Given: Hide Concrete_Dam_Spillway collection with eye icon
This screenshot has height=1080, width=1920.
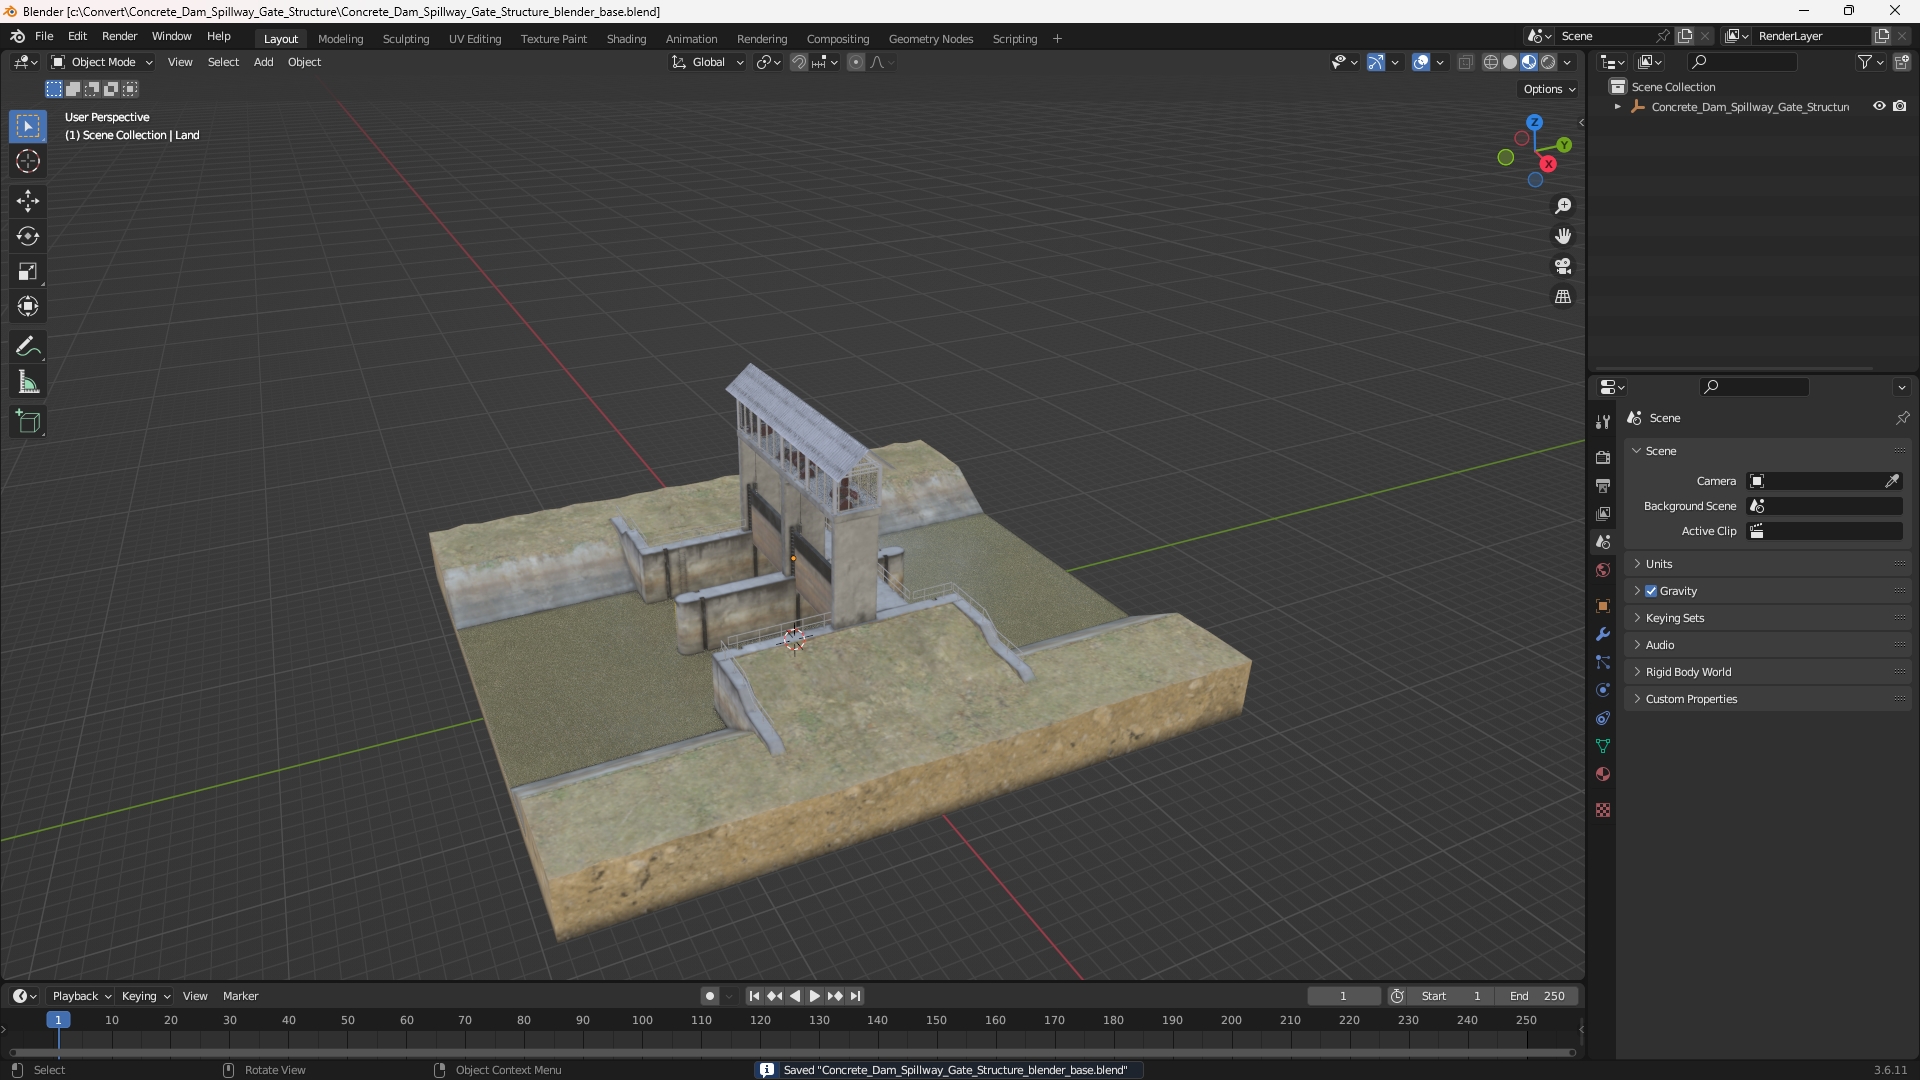Looking at the screenshot, I should point(1879,106).
